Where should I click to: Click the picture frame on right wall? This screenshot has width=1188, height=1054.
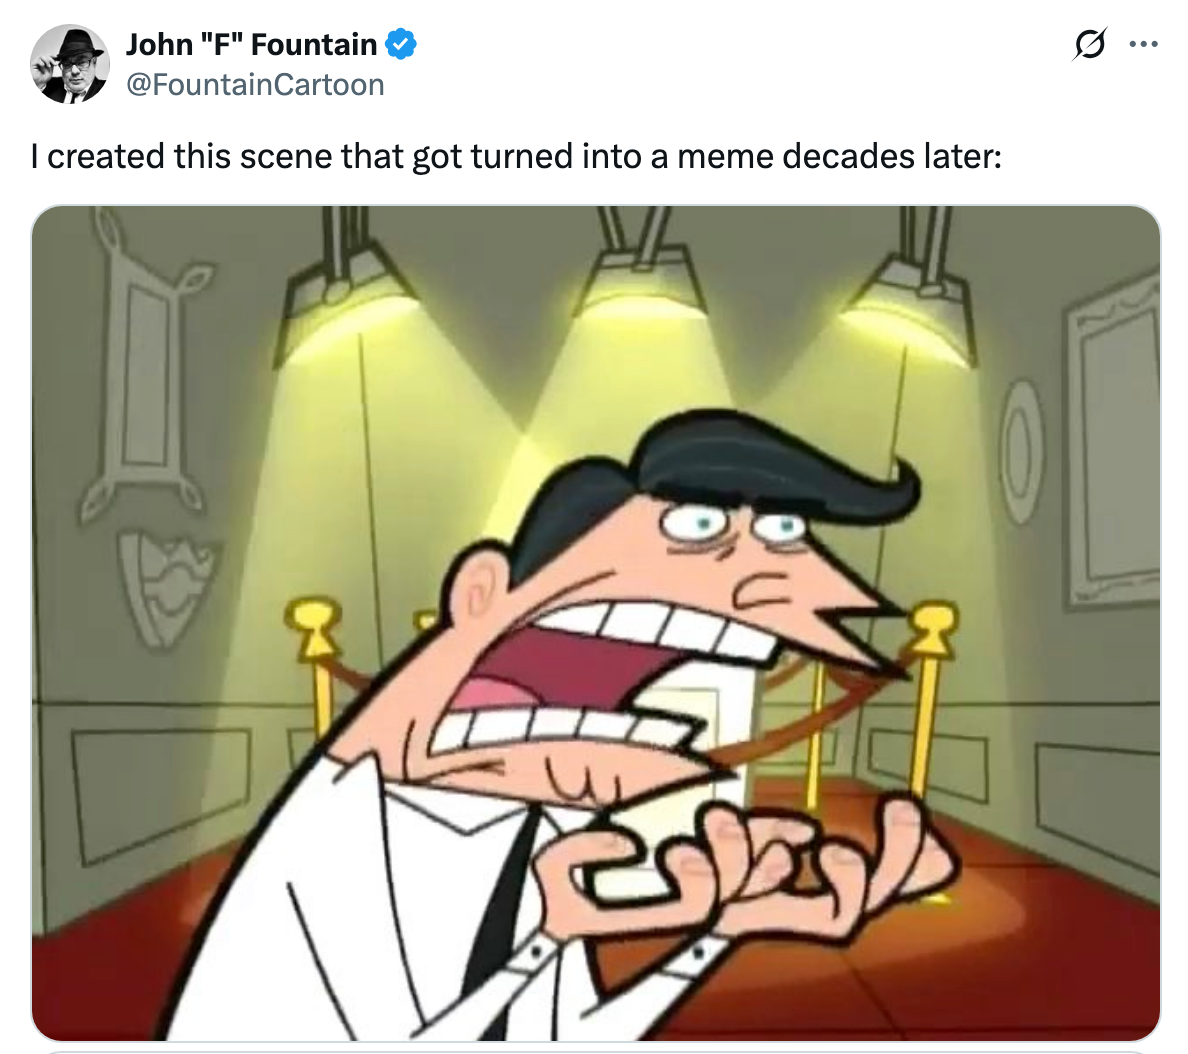1111,447
